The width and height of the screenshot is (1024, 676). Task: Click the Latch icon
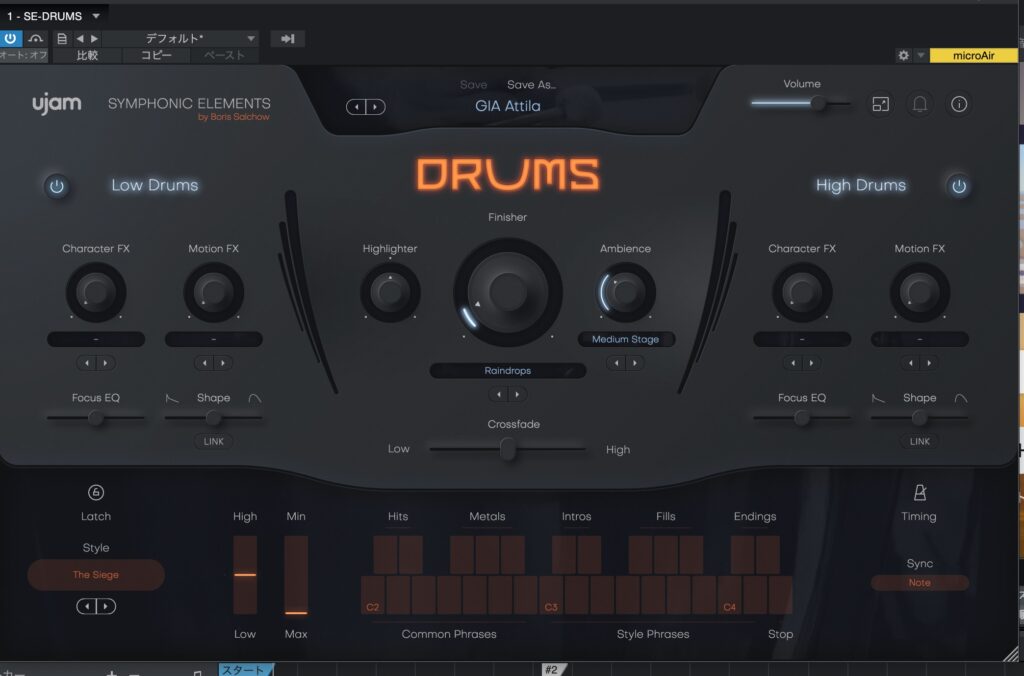96,492
